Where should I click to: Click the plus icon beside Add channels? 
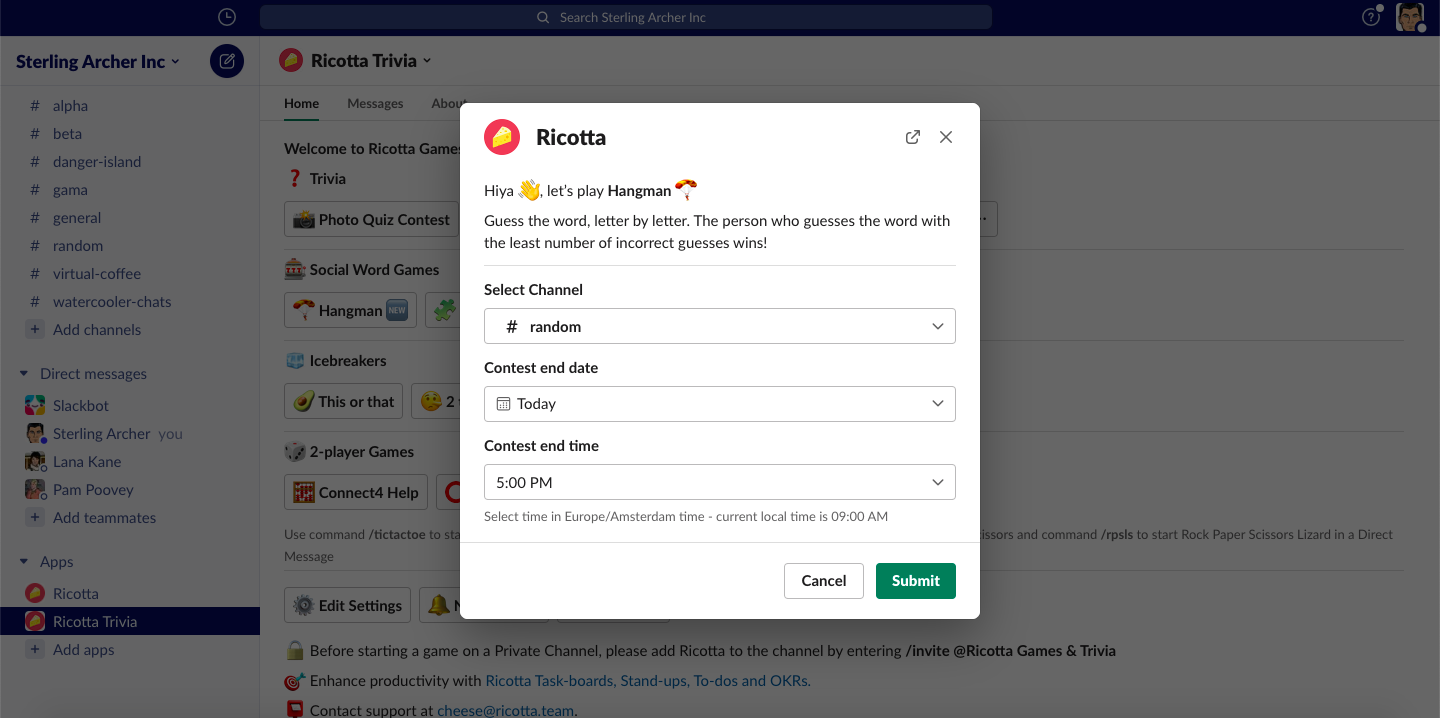(x=35, y=329)
